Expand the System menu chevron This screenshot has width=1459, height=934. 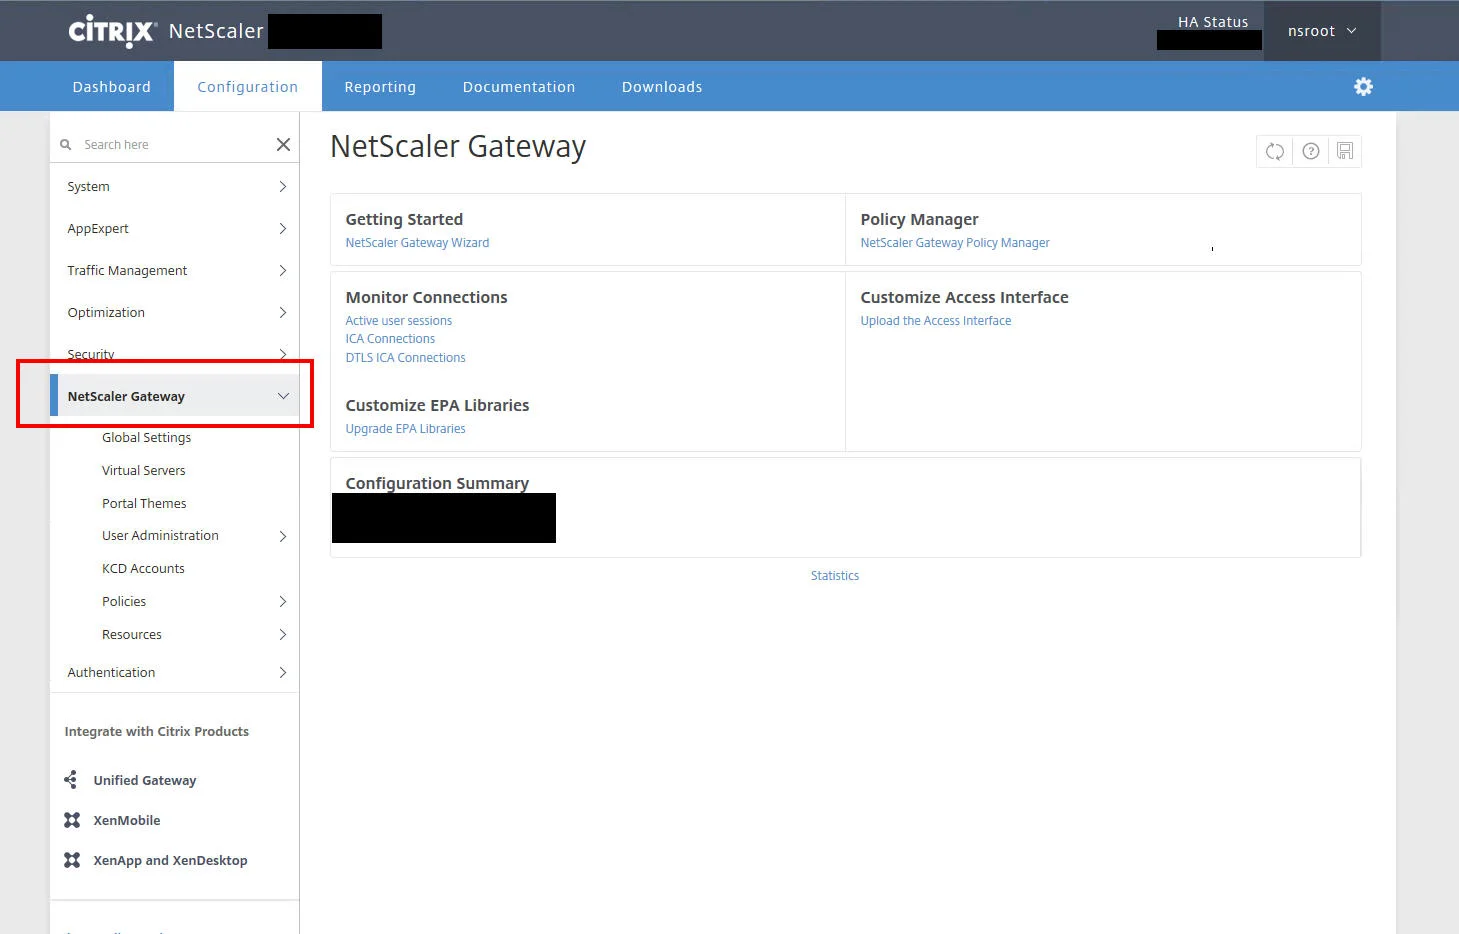(x=283, y=187)
